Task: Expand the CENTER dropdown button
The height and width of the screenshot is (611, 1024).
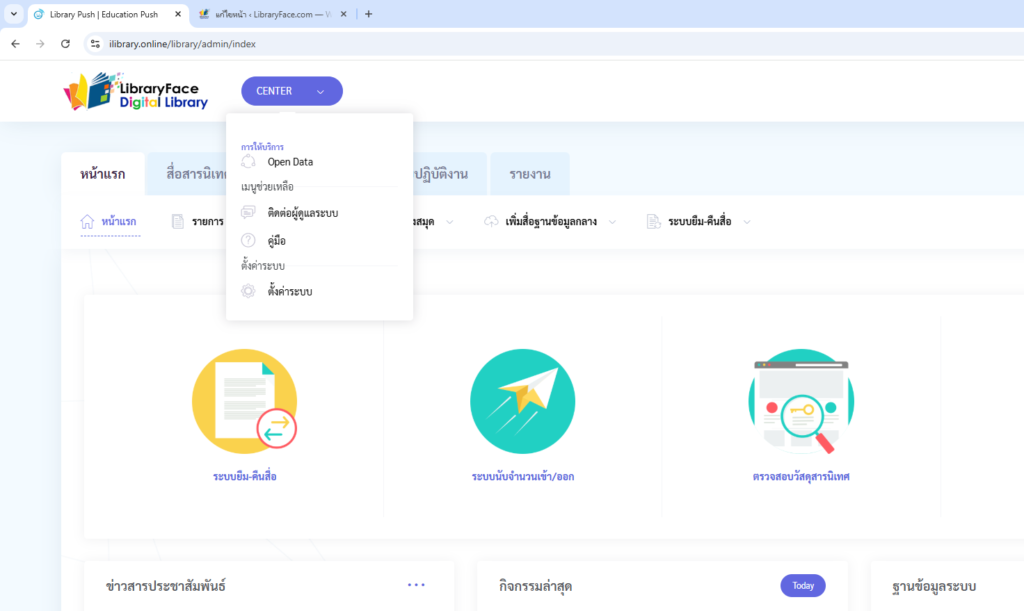Action: [x=291, y=91]
